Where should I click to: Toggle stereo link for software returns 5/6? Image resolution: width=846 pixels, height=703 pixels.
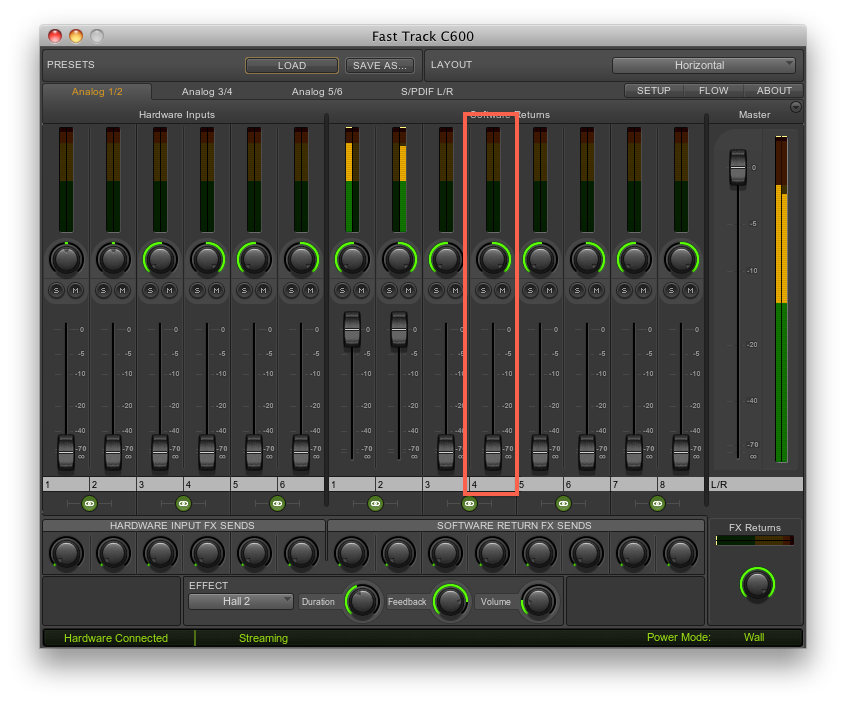pyautogui.click(x=563, y=503)
